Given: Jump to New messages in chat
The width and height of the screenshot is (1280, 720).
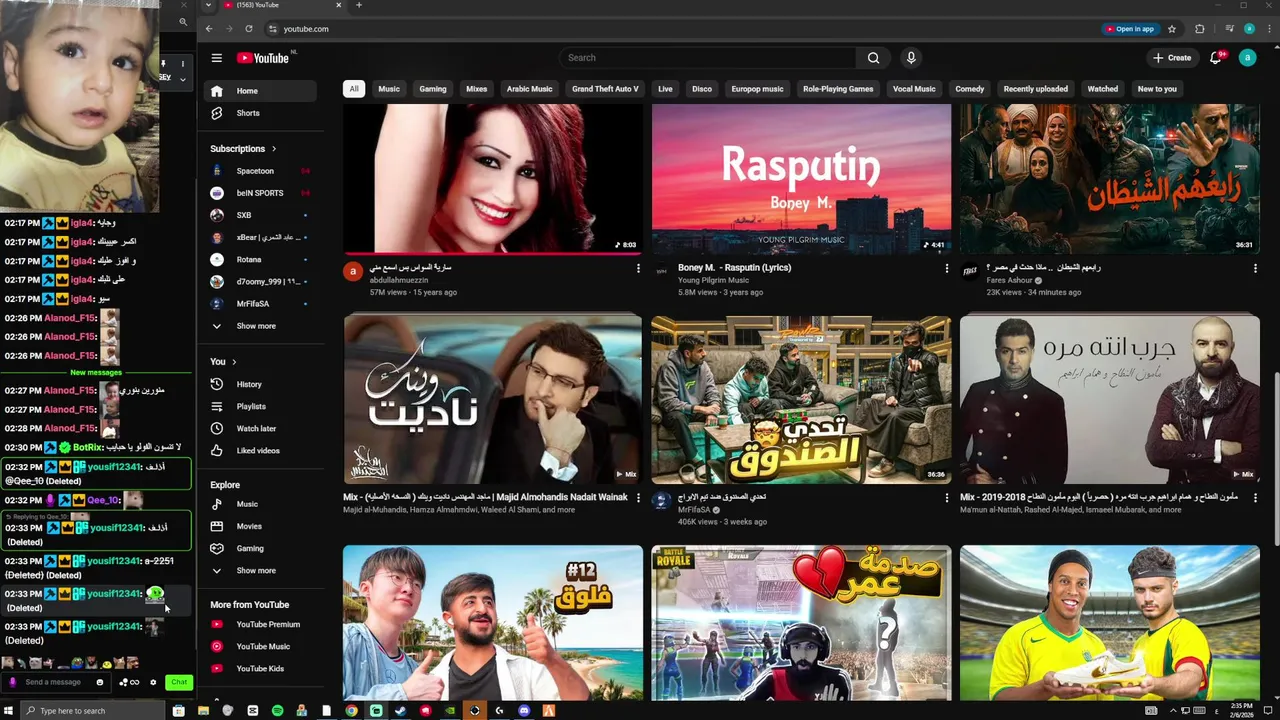Looking at the screenshot, I should 96,373.
